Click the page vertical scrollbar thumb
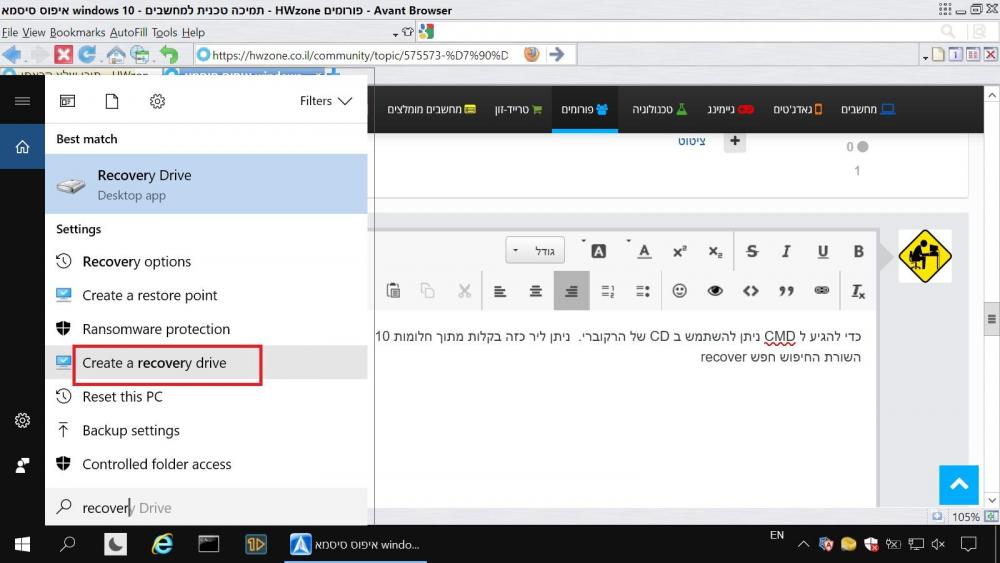1000x563 pixels. tap(992, 319)
